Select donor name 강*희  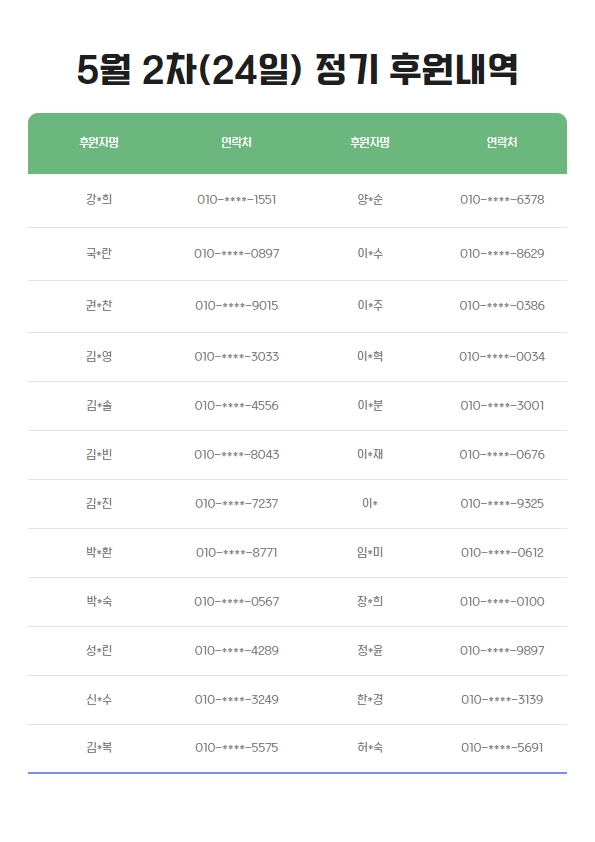pos(99,199)
